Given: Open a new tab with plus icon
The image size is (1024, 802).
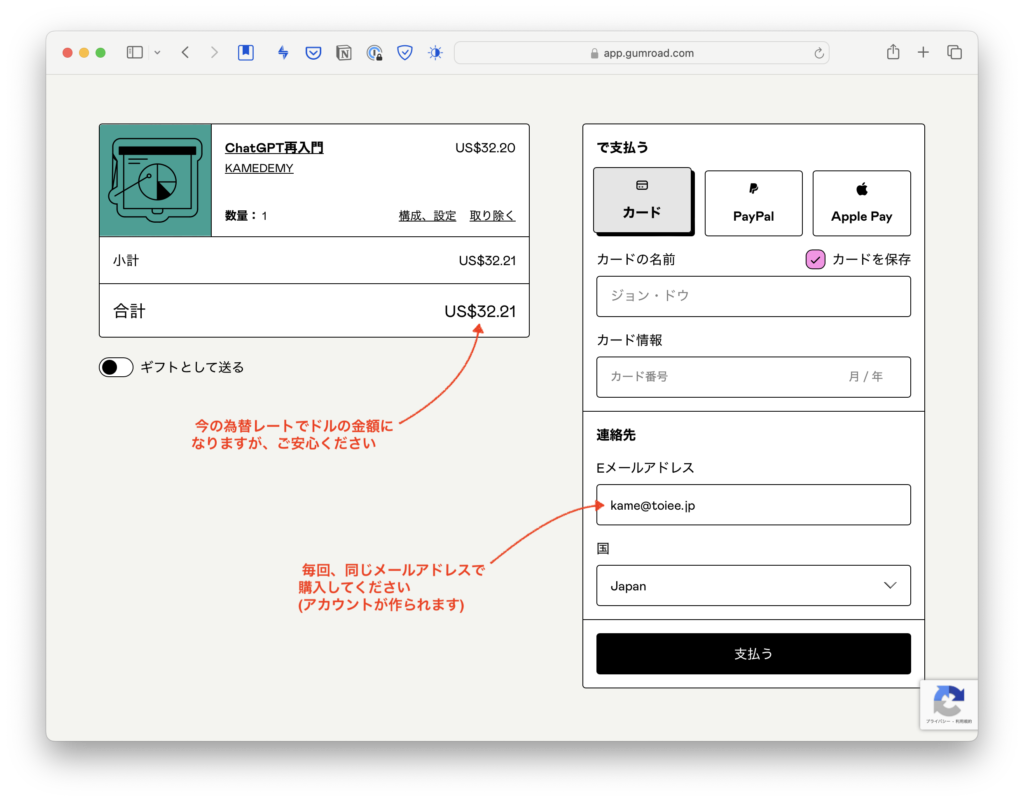Looking at the screenshot, I should tap(923, 53).
